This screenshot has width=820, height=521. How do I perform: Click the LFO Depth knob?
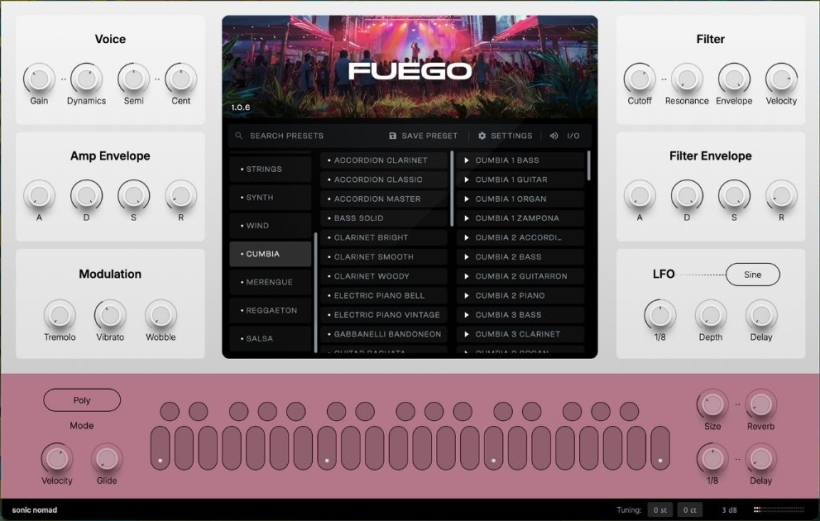click(x=710, y=315)
